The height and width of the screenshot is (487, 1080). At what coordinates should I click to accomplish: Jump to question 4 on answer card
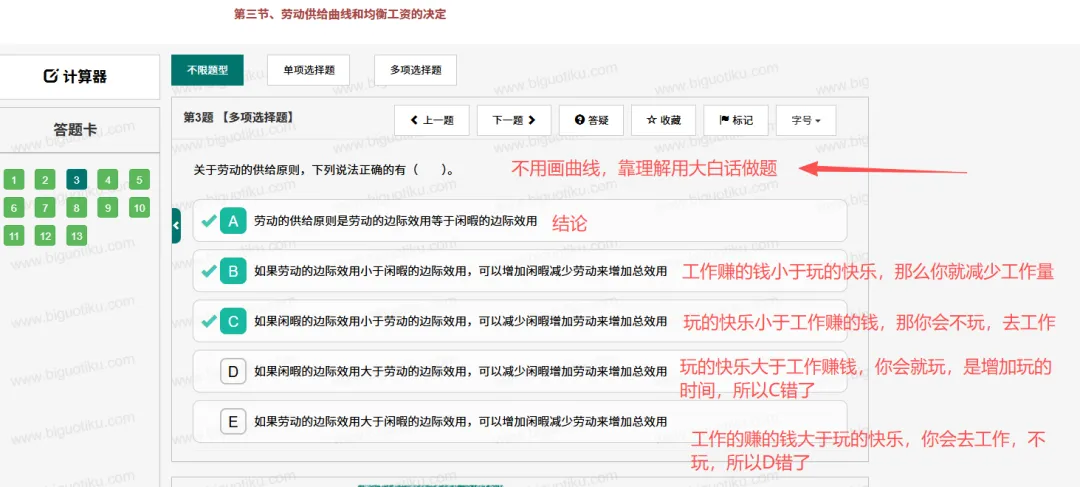[x=108, y=180]
